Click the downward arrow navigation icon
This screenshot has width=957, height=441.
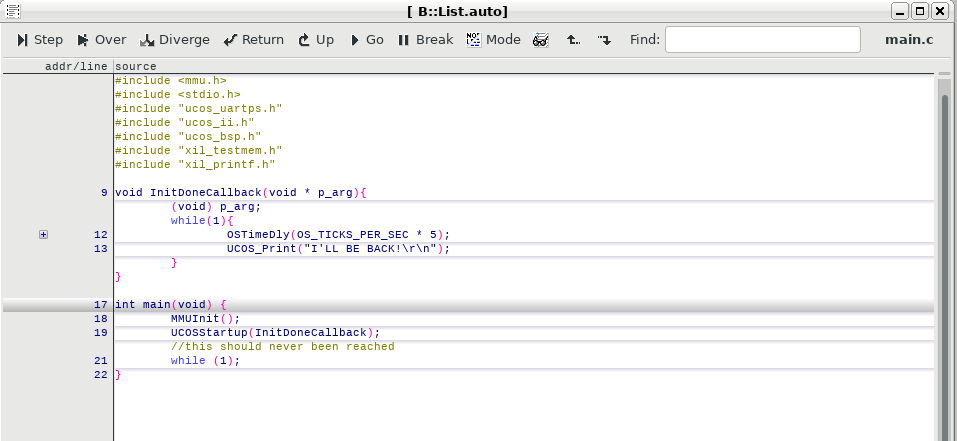(x=603, y=40)
